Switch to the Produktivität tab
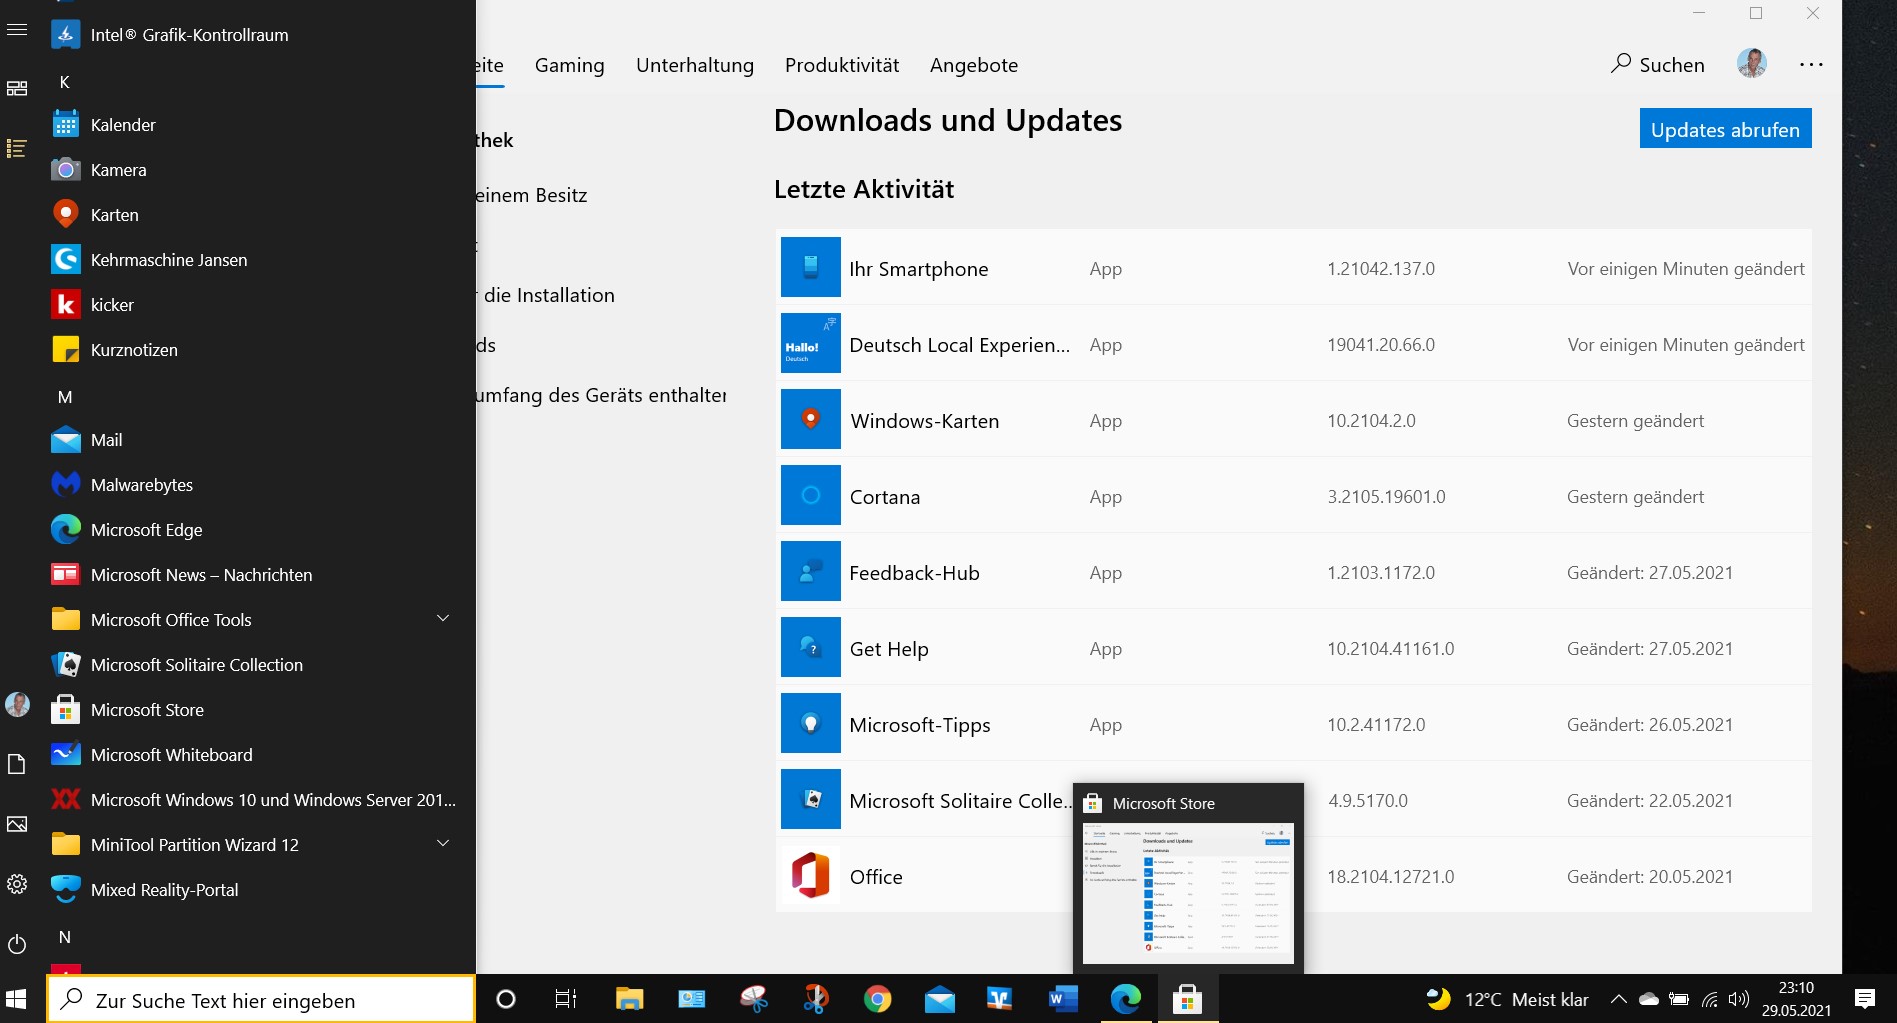This screenshot has height=1023, width=1897. 842,66
